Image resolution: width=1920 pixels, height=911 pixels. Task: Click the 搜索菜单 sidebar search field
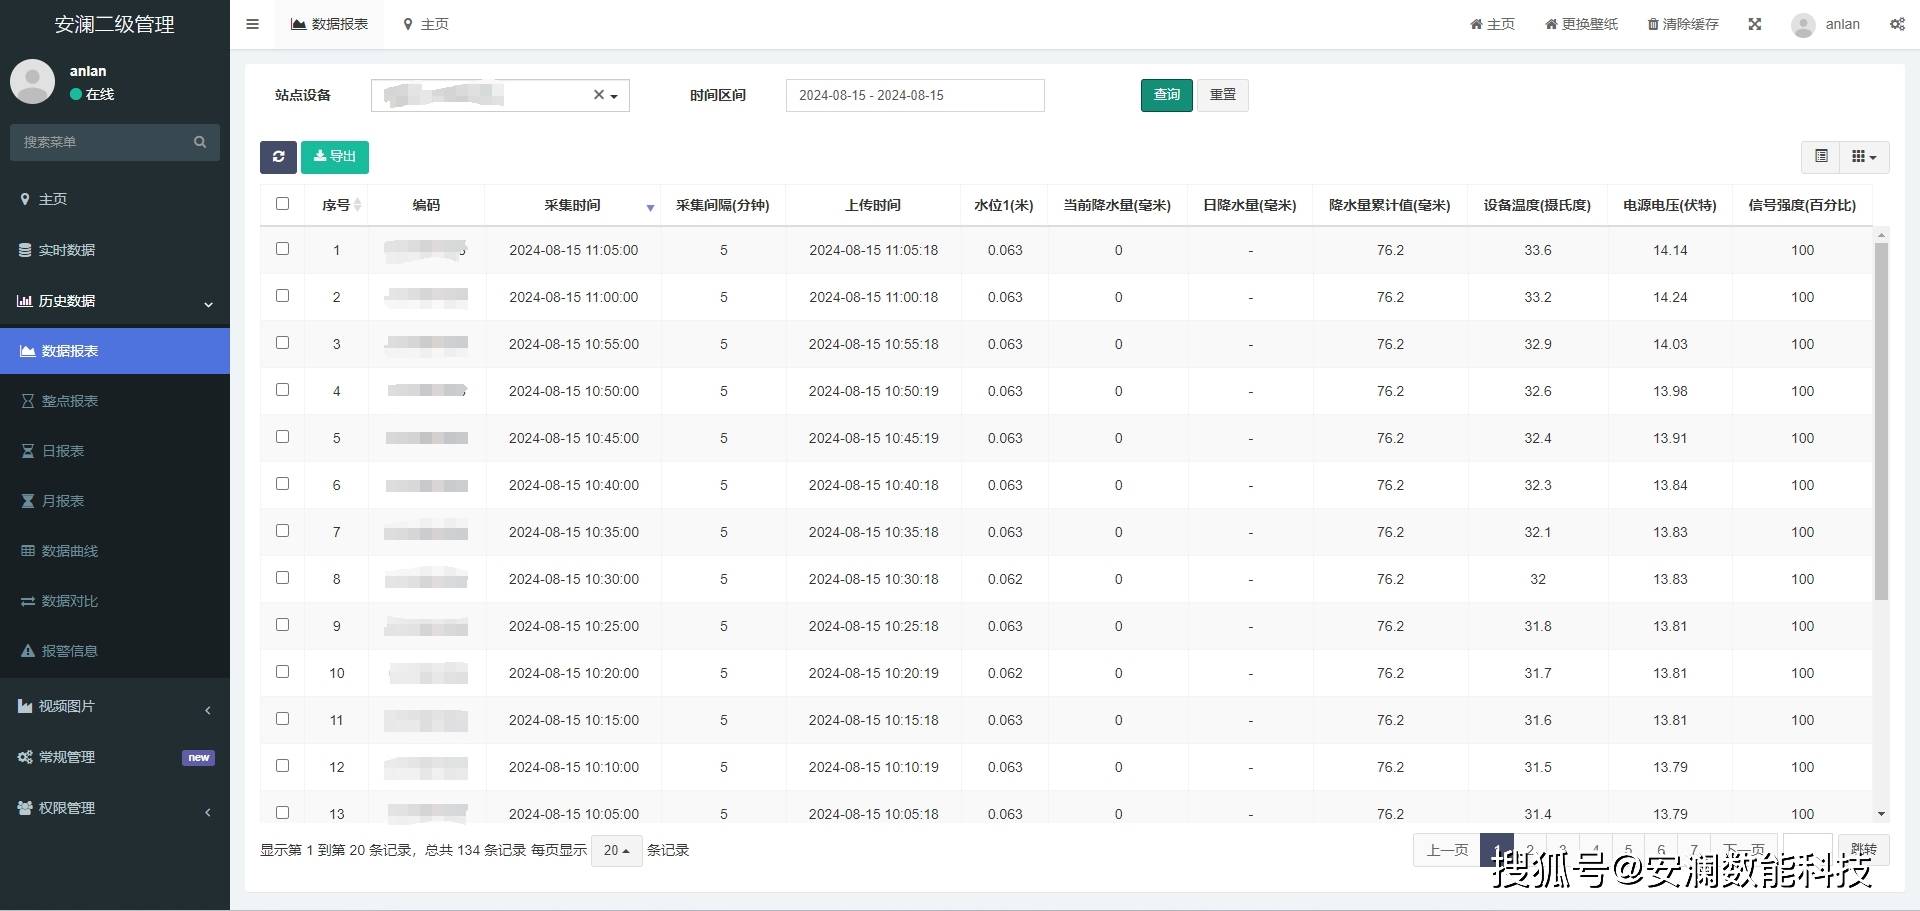point(100,142)
